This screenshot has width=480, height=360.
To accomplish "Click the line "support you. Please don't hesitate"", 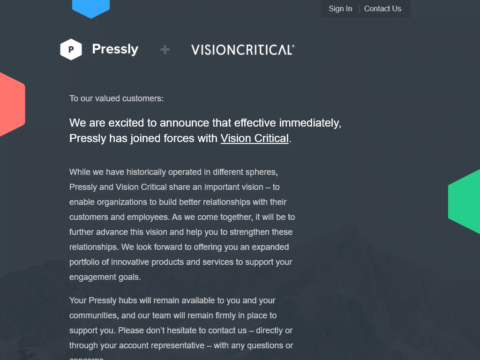I will click(x=181, y=330).
